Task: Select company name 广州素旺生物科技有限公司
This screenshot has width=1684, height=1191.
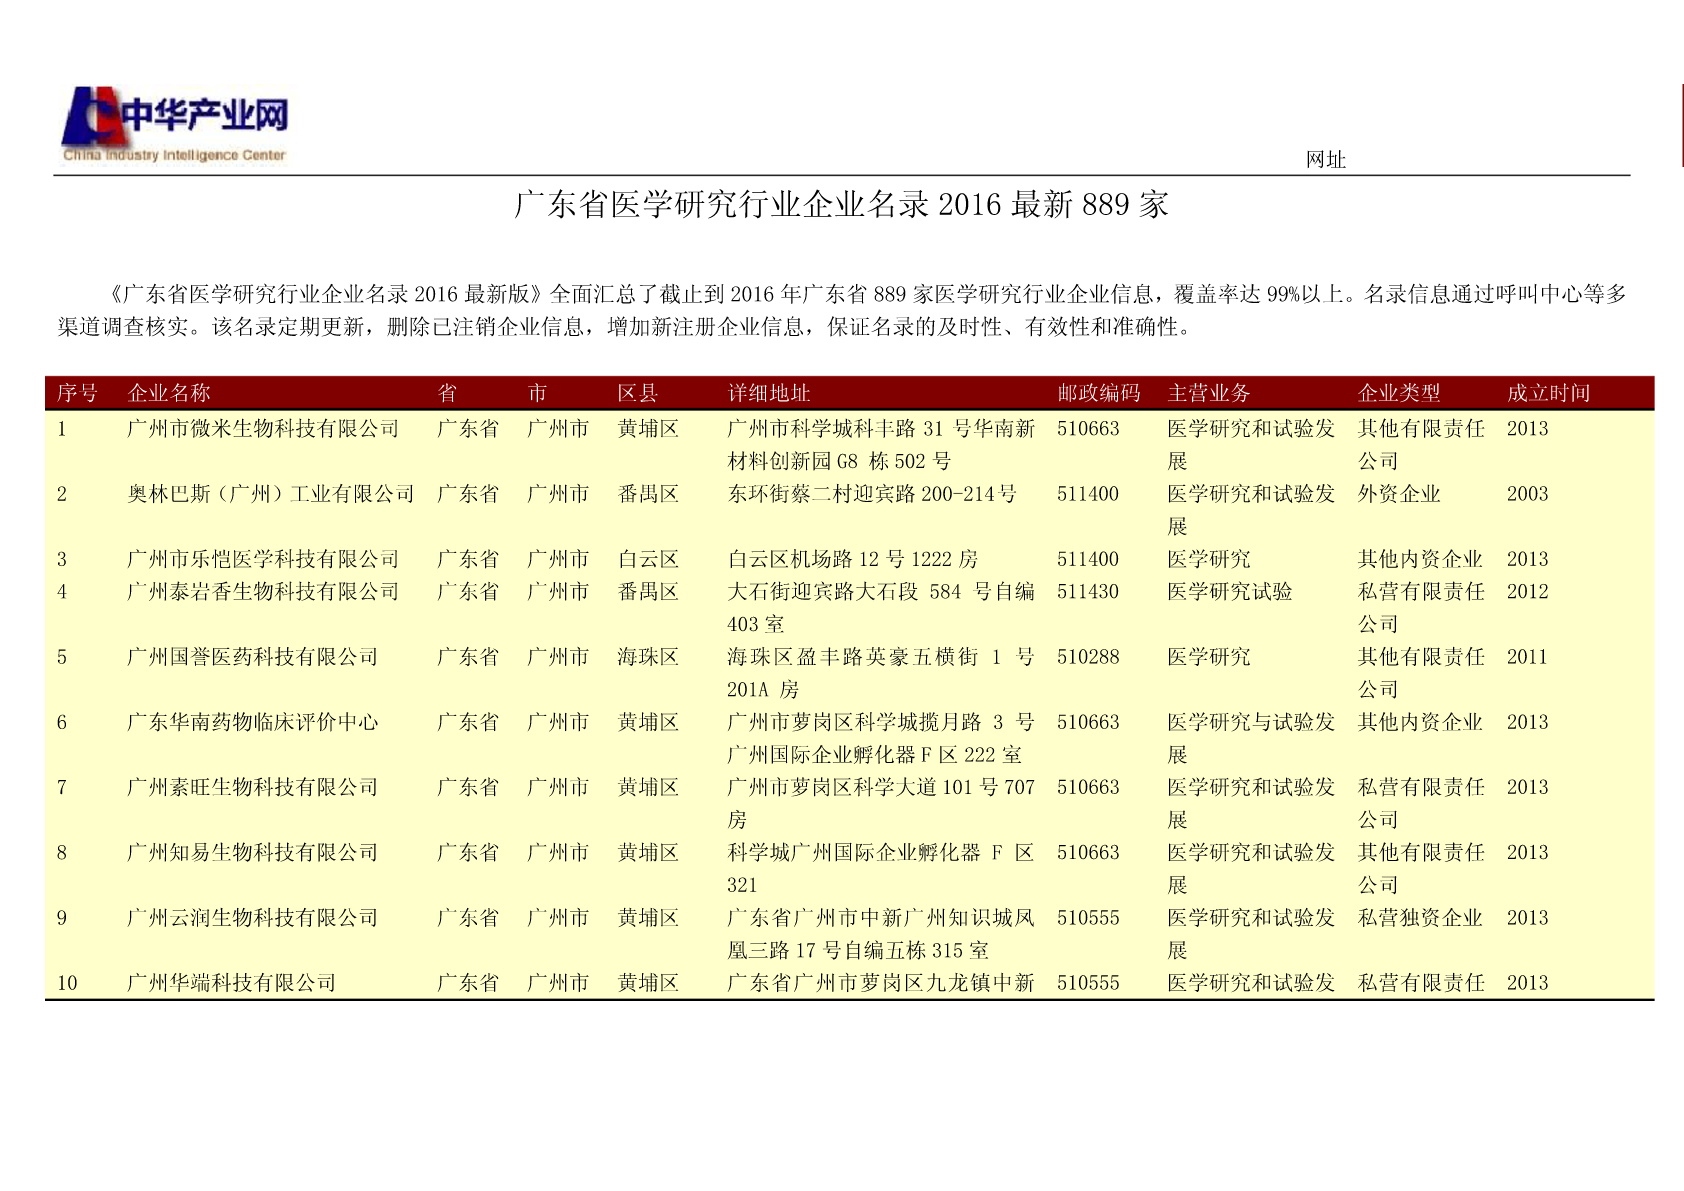Action: [253, 787]
